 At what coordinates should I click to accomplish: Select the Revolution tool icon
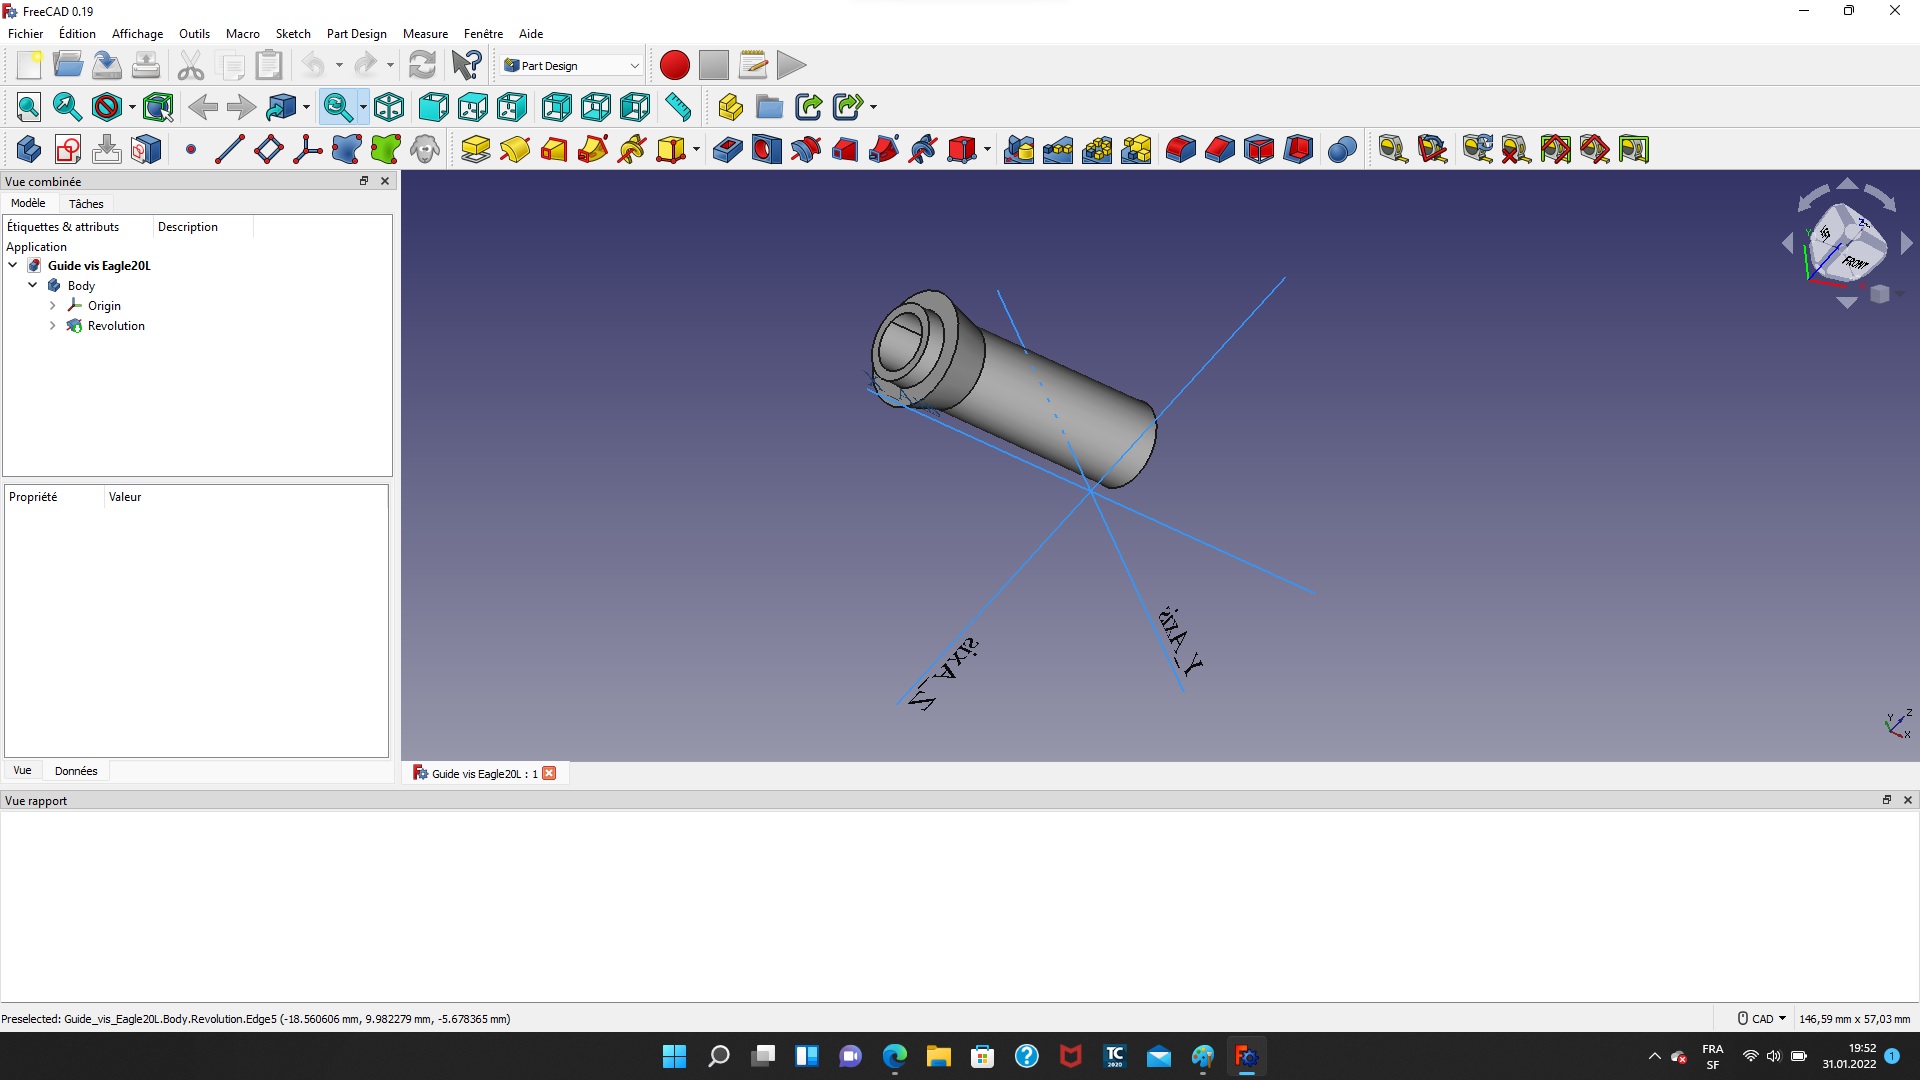515,150
